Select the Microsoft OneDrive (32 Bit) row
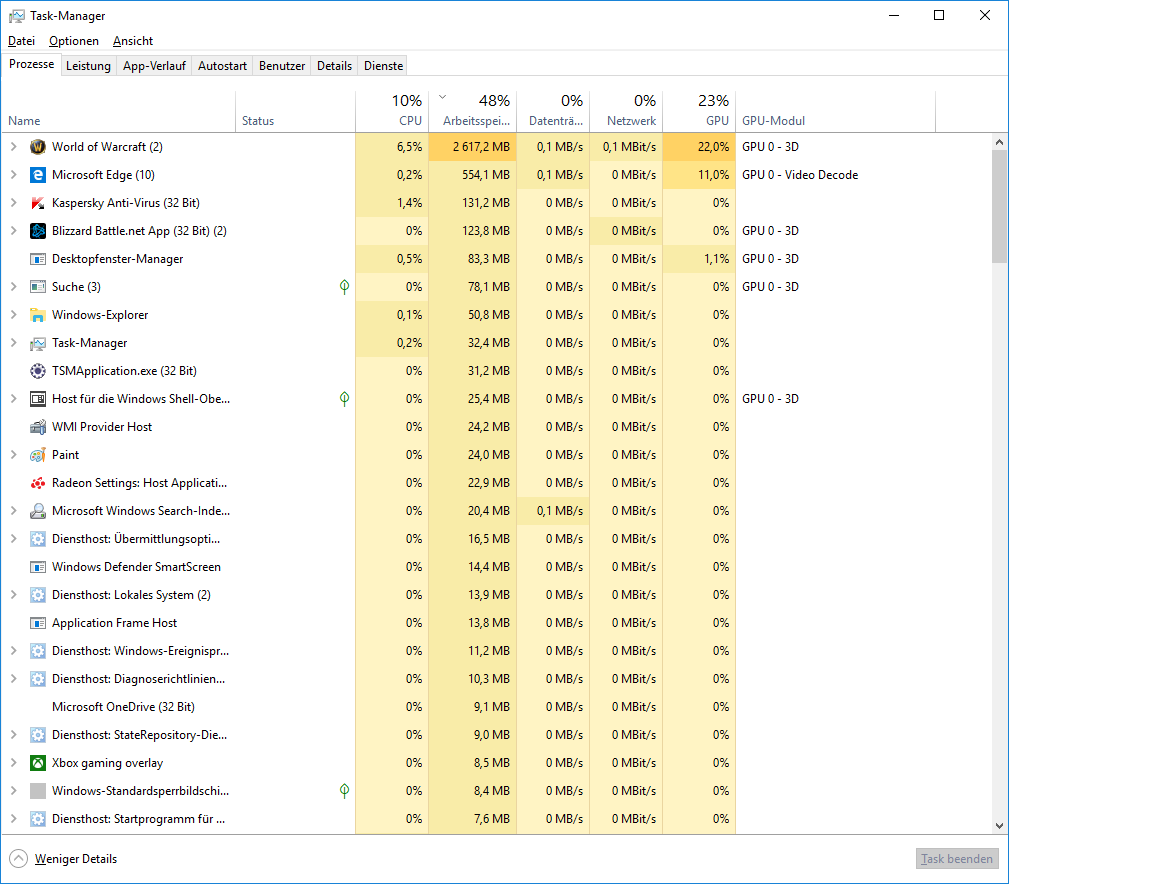The width and height of the screenshot is (1152, 884). pyautogui.click(x=497, y=707)
